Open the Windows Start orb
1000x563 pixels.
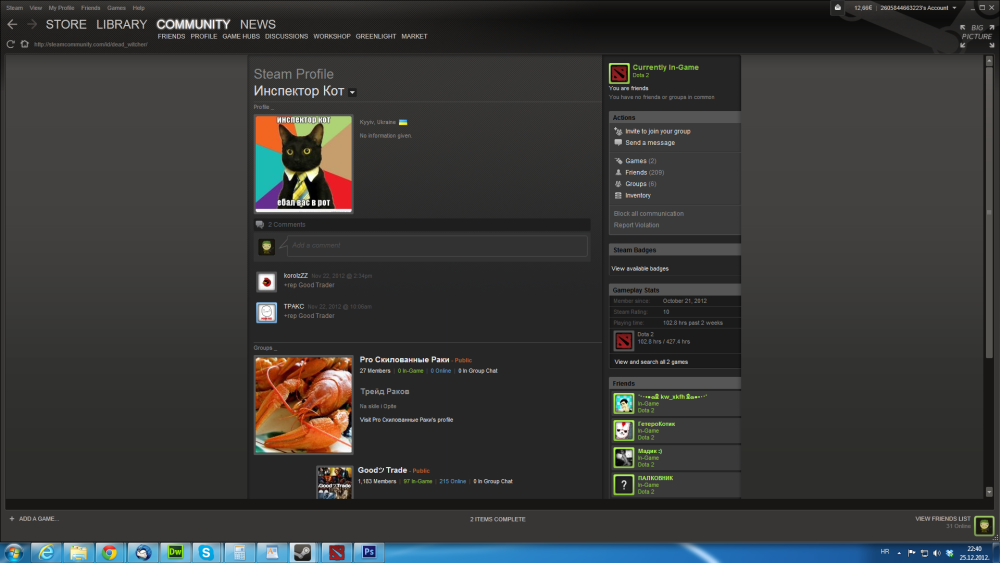pos(13,552)
